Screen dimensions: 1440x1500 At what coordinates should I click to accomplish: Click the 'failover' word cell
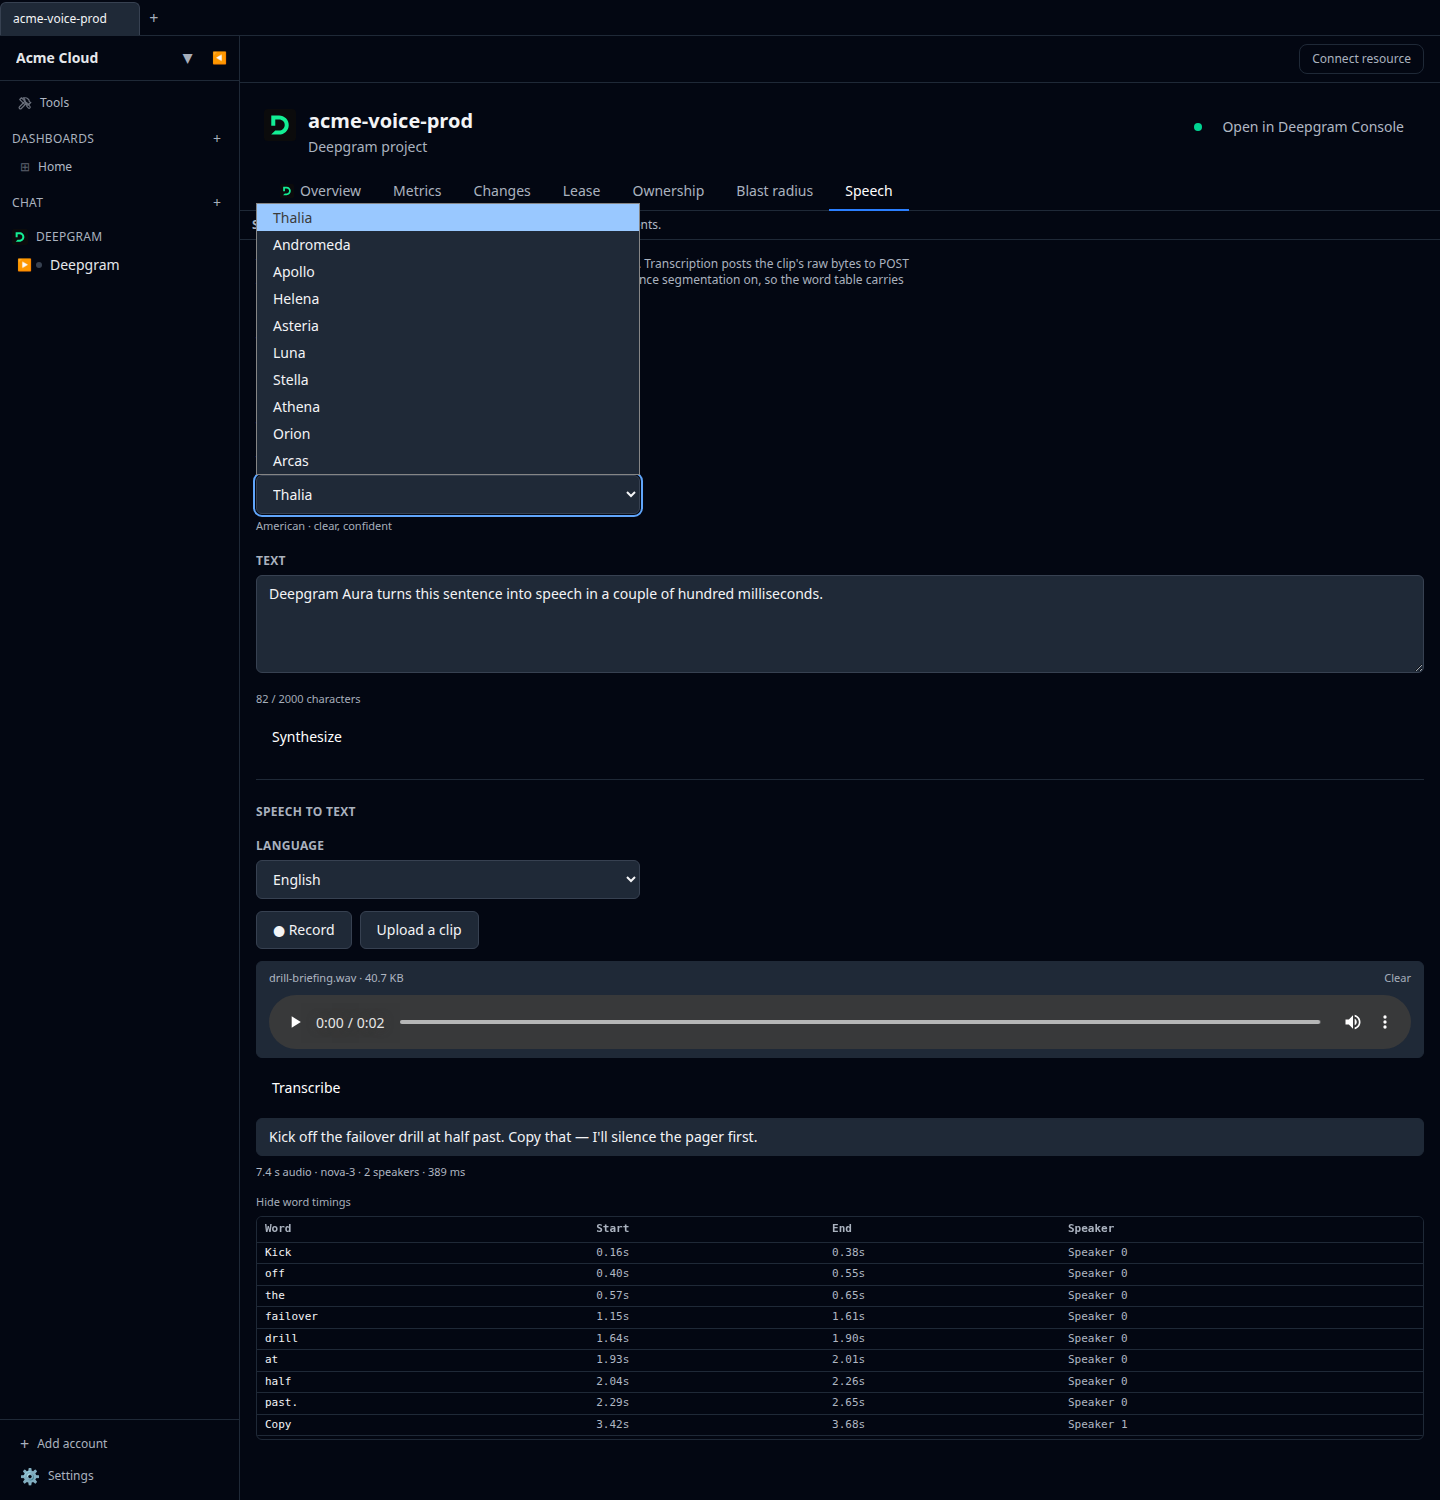291,1317
